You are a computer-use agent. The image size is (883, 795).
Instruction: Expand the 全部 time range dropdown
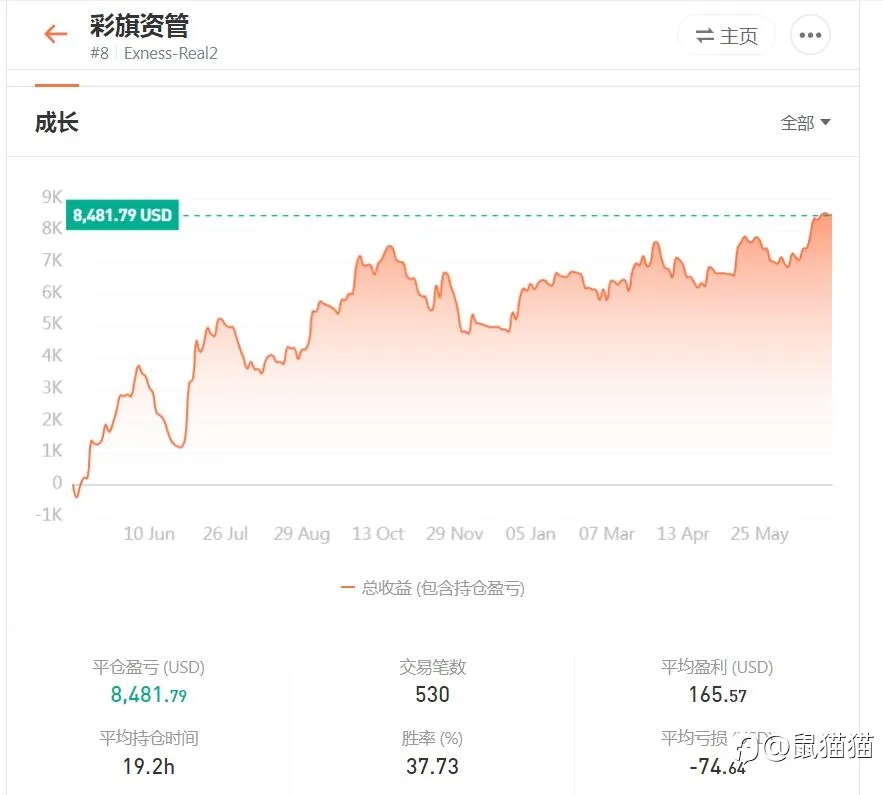798,123
